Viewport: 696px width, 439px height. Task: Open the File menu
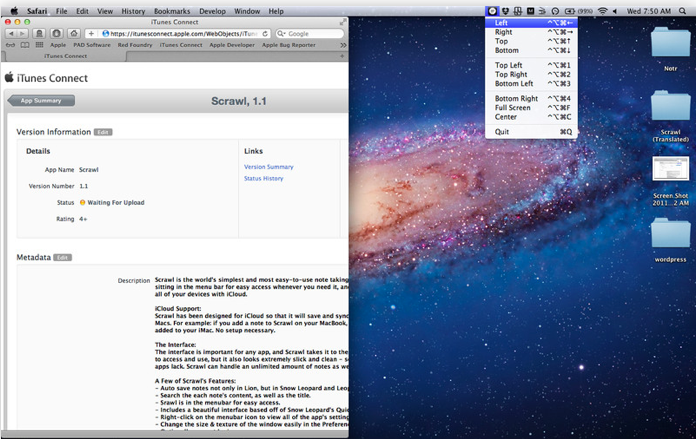click(x=62, y=11)
